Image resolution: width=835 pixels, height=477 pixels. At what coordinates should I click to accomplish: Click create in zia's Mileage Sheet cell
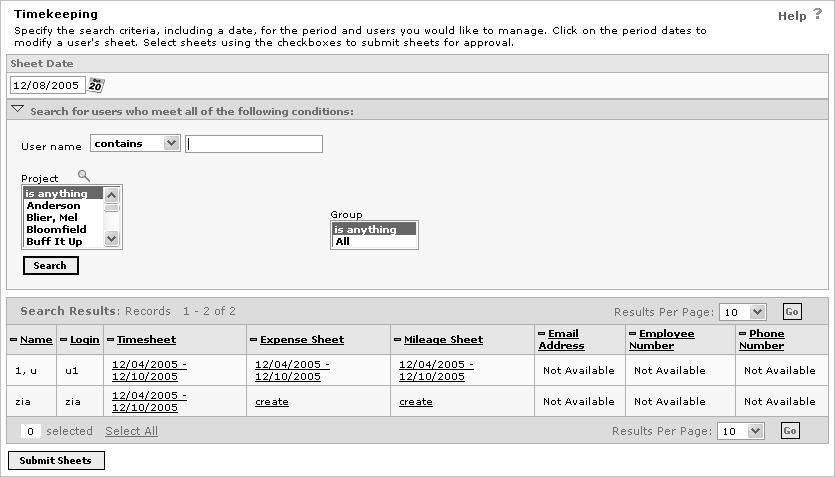tap(416, 402)
